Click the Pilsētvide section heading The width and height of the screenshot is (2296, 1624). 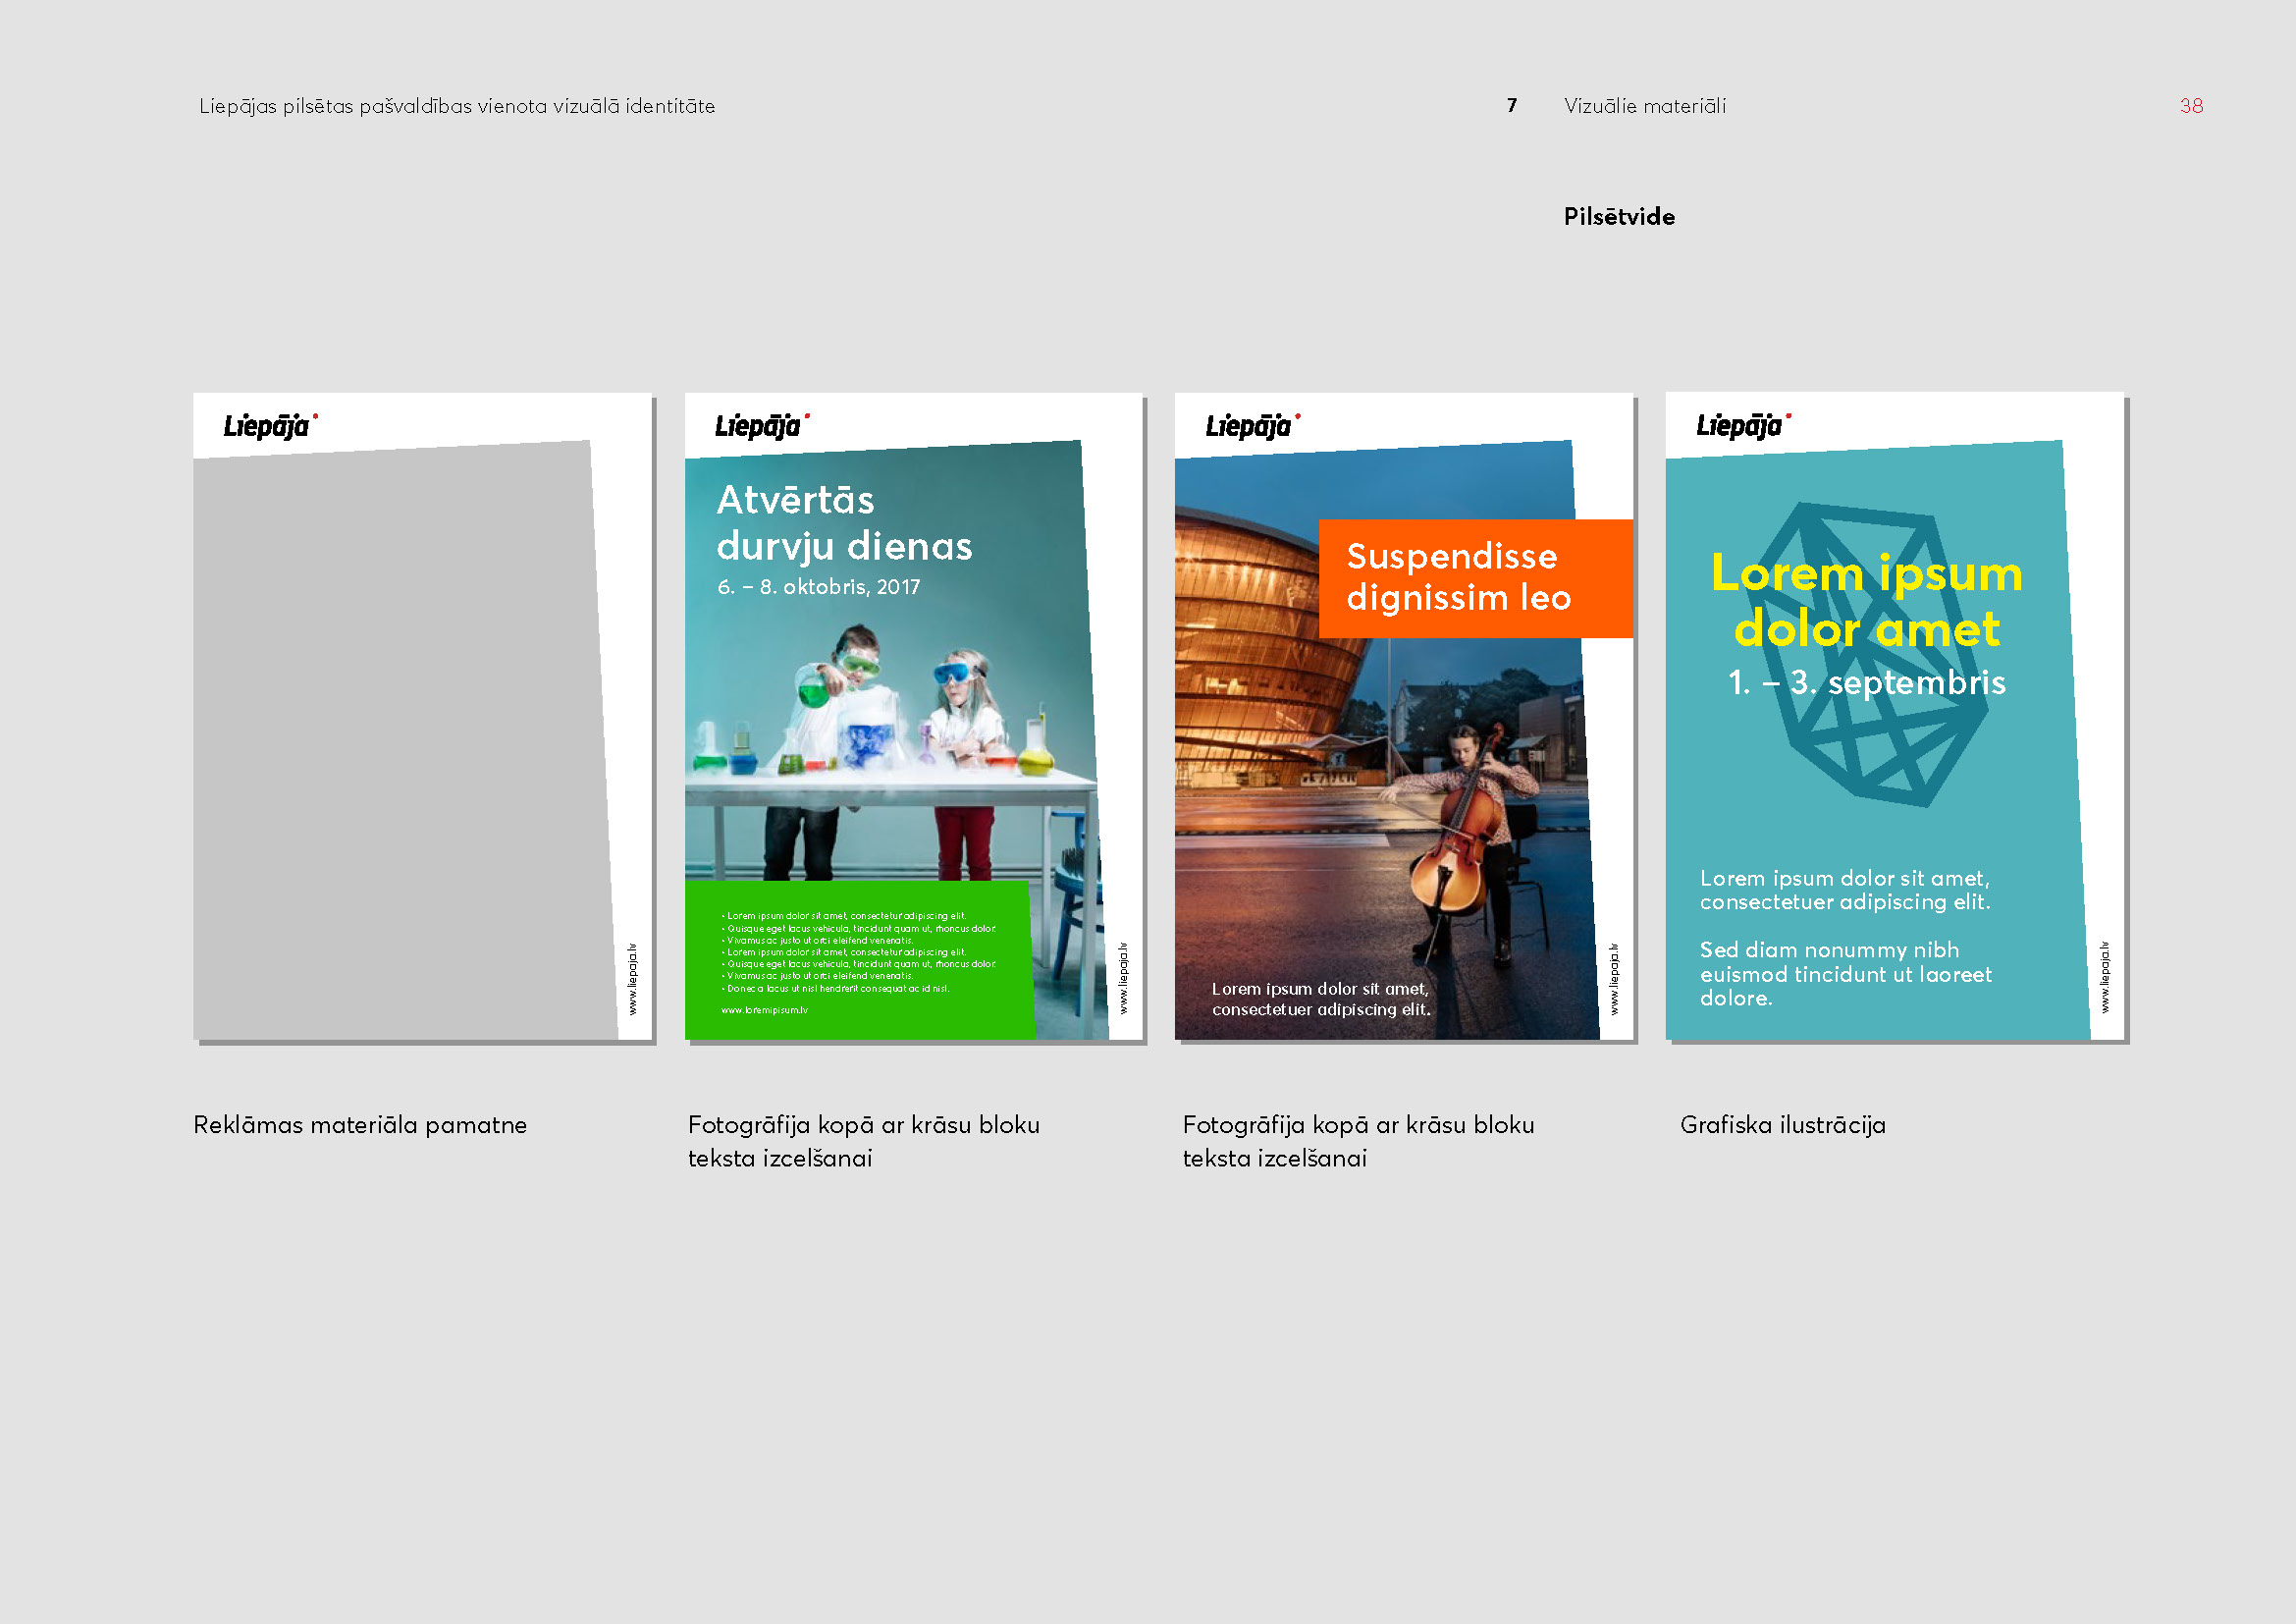pos(1619,217)
